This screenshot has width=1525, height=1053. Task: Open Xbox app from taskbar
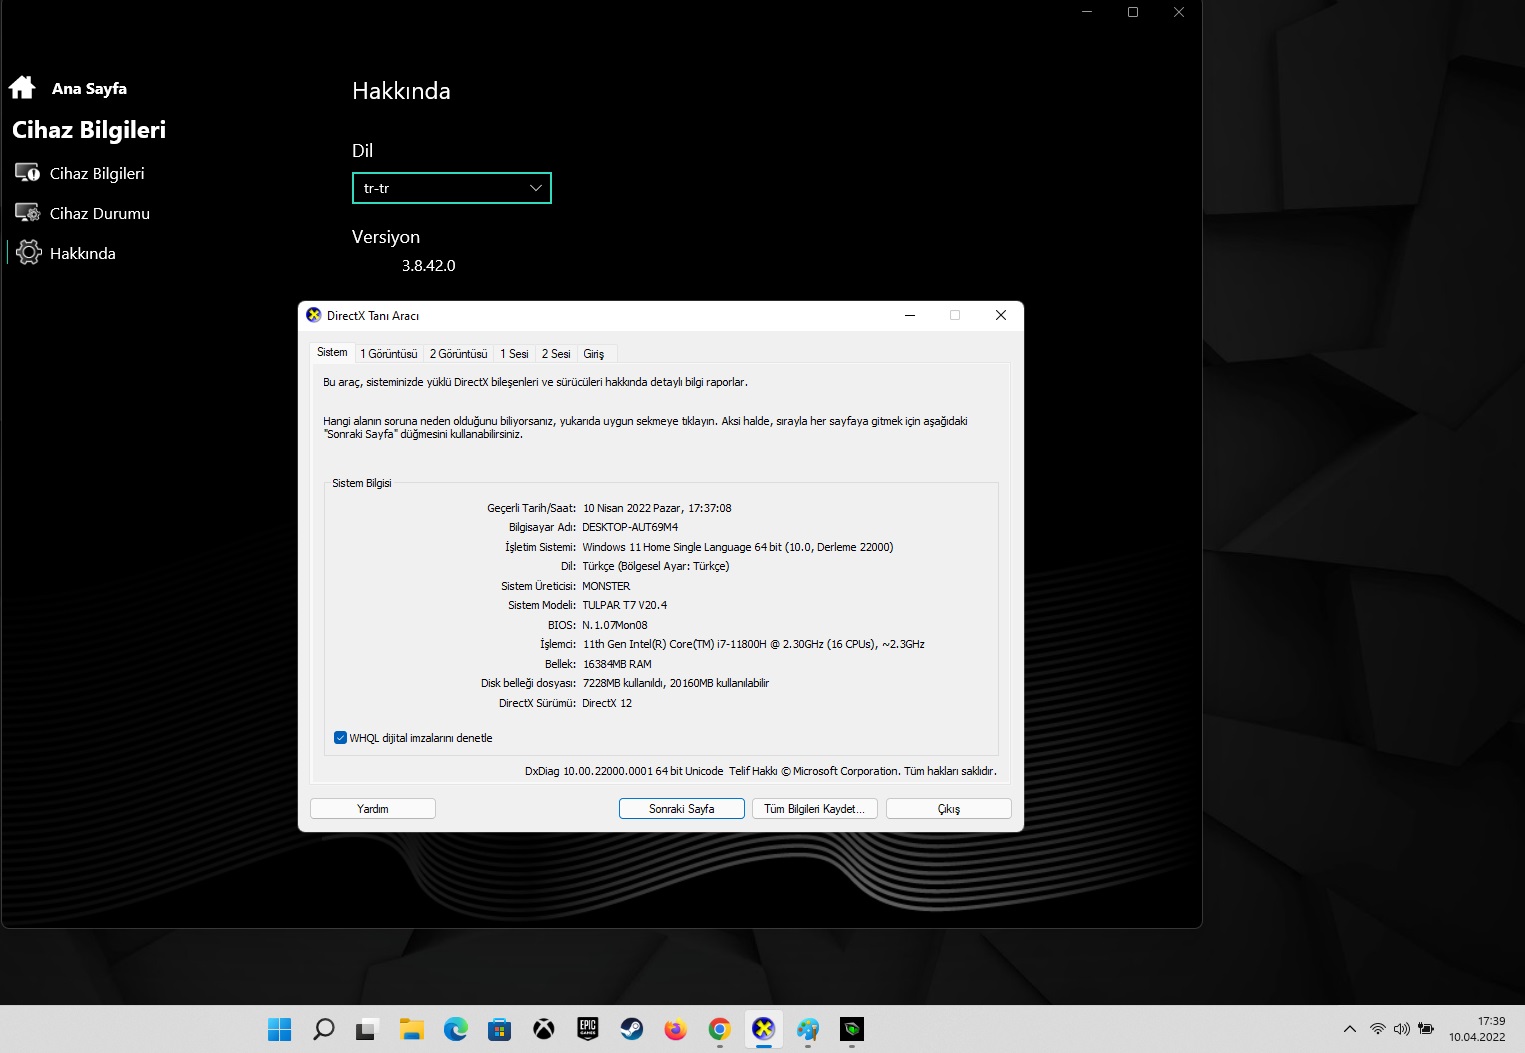click(543, 1029)
